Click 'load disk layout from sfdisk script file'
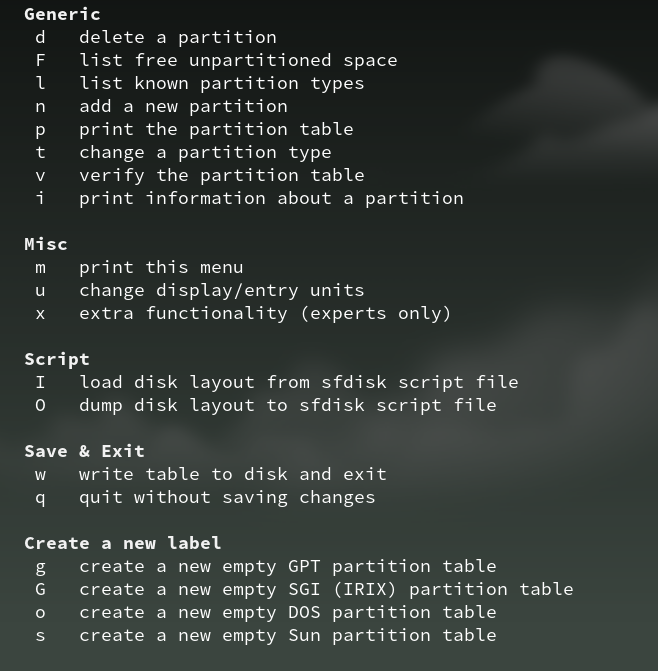Image resolution: width=658 pixels, height=671 pixels. (299, 383)
